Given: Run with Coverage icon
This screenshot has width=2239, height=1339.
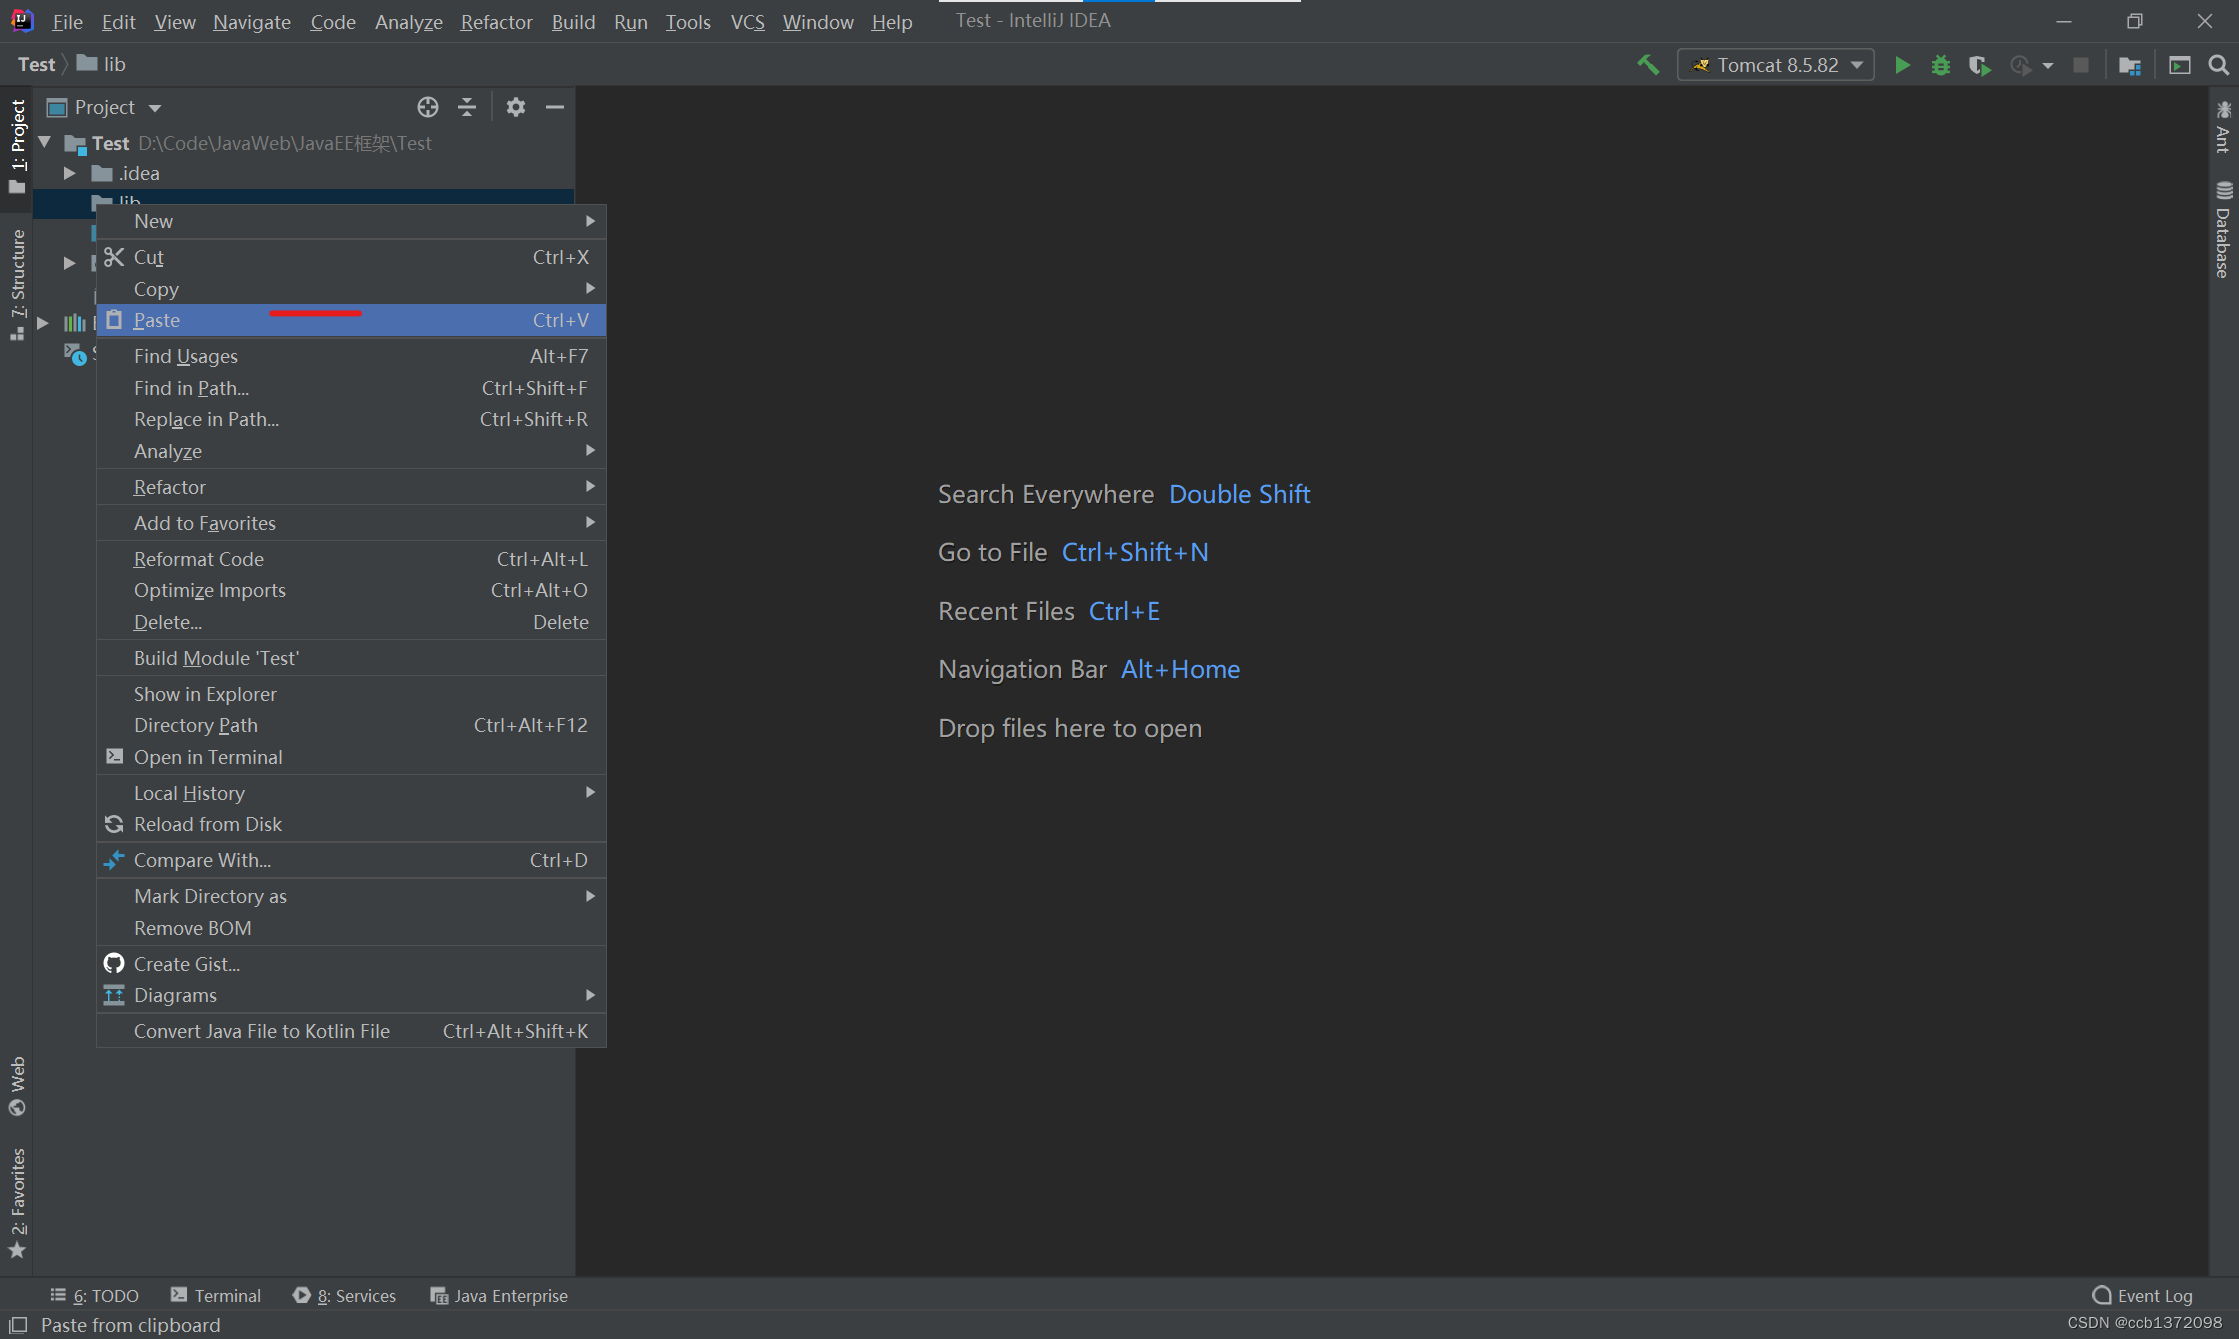Looking at the screenshot, I should (x=1980, y=65).
